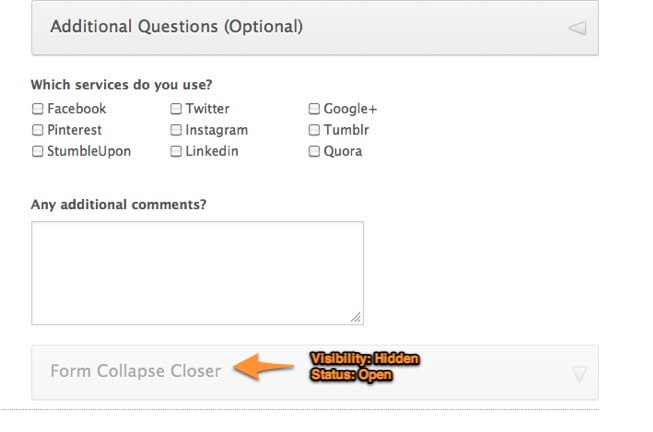Click the orange arrow annotation
This screenshot has height=432, width=653.
(265, 367)
